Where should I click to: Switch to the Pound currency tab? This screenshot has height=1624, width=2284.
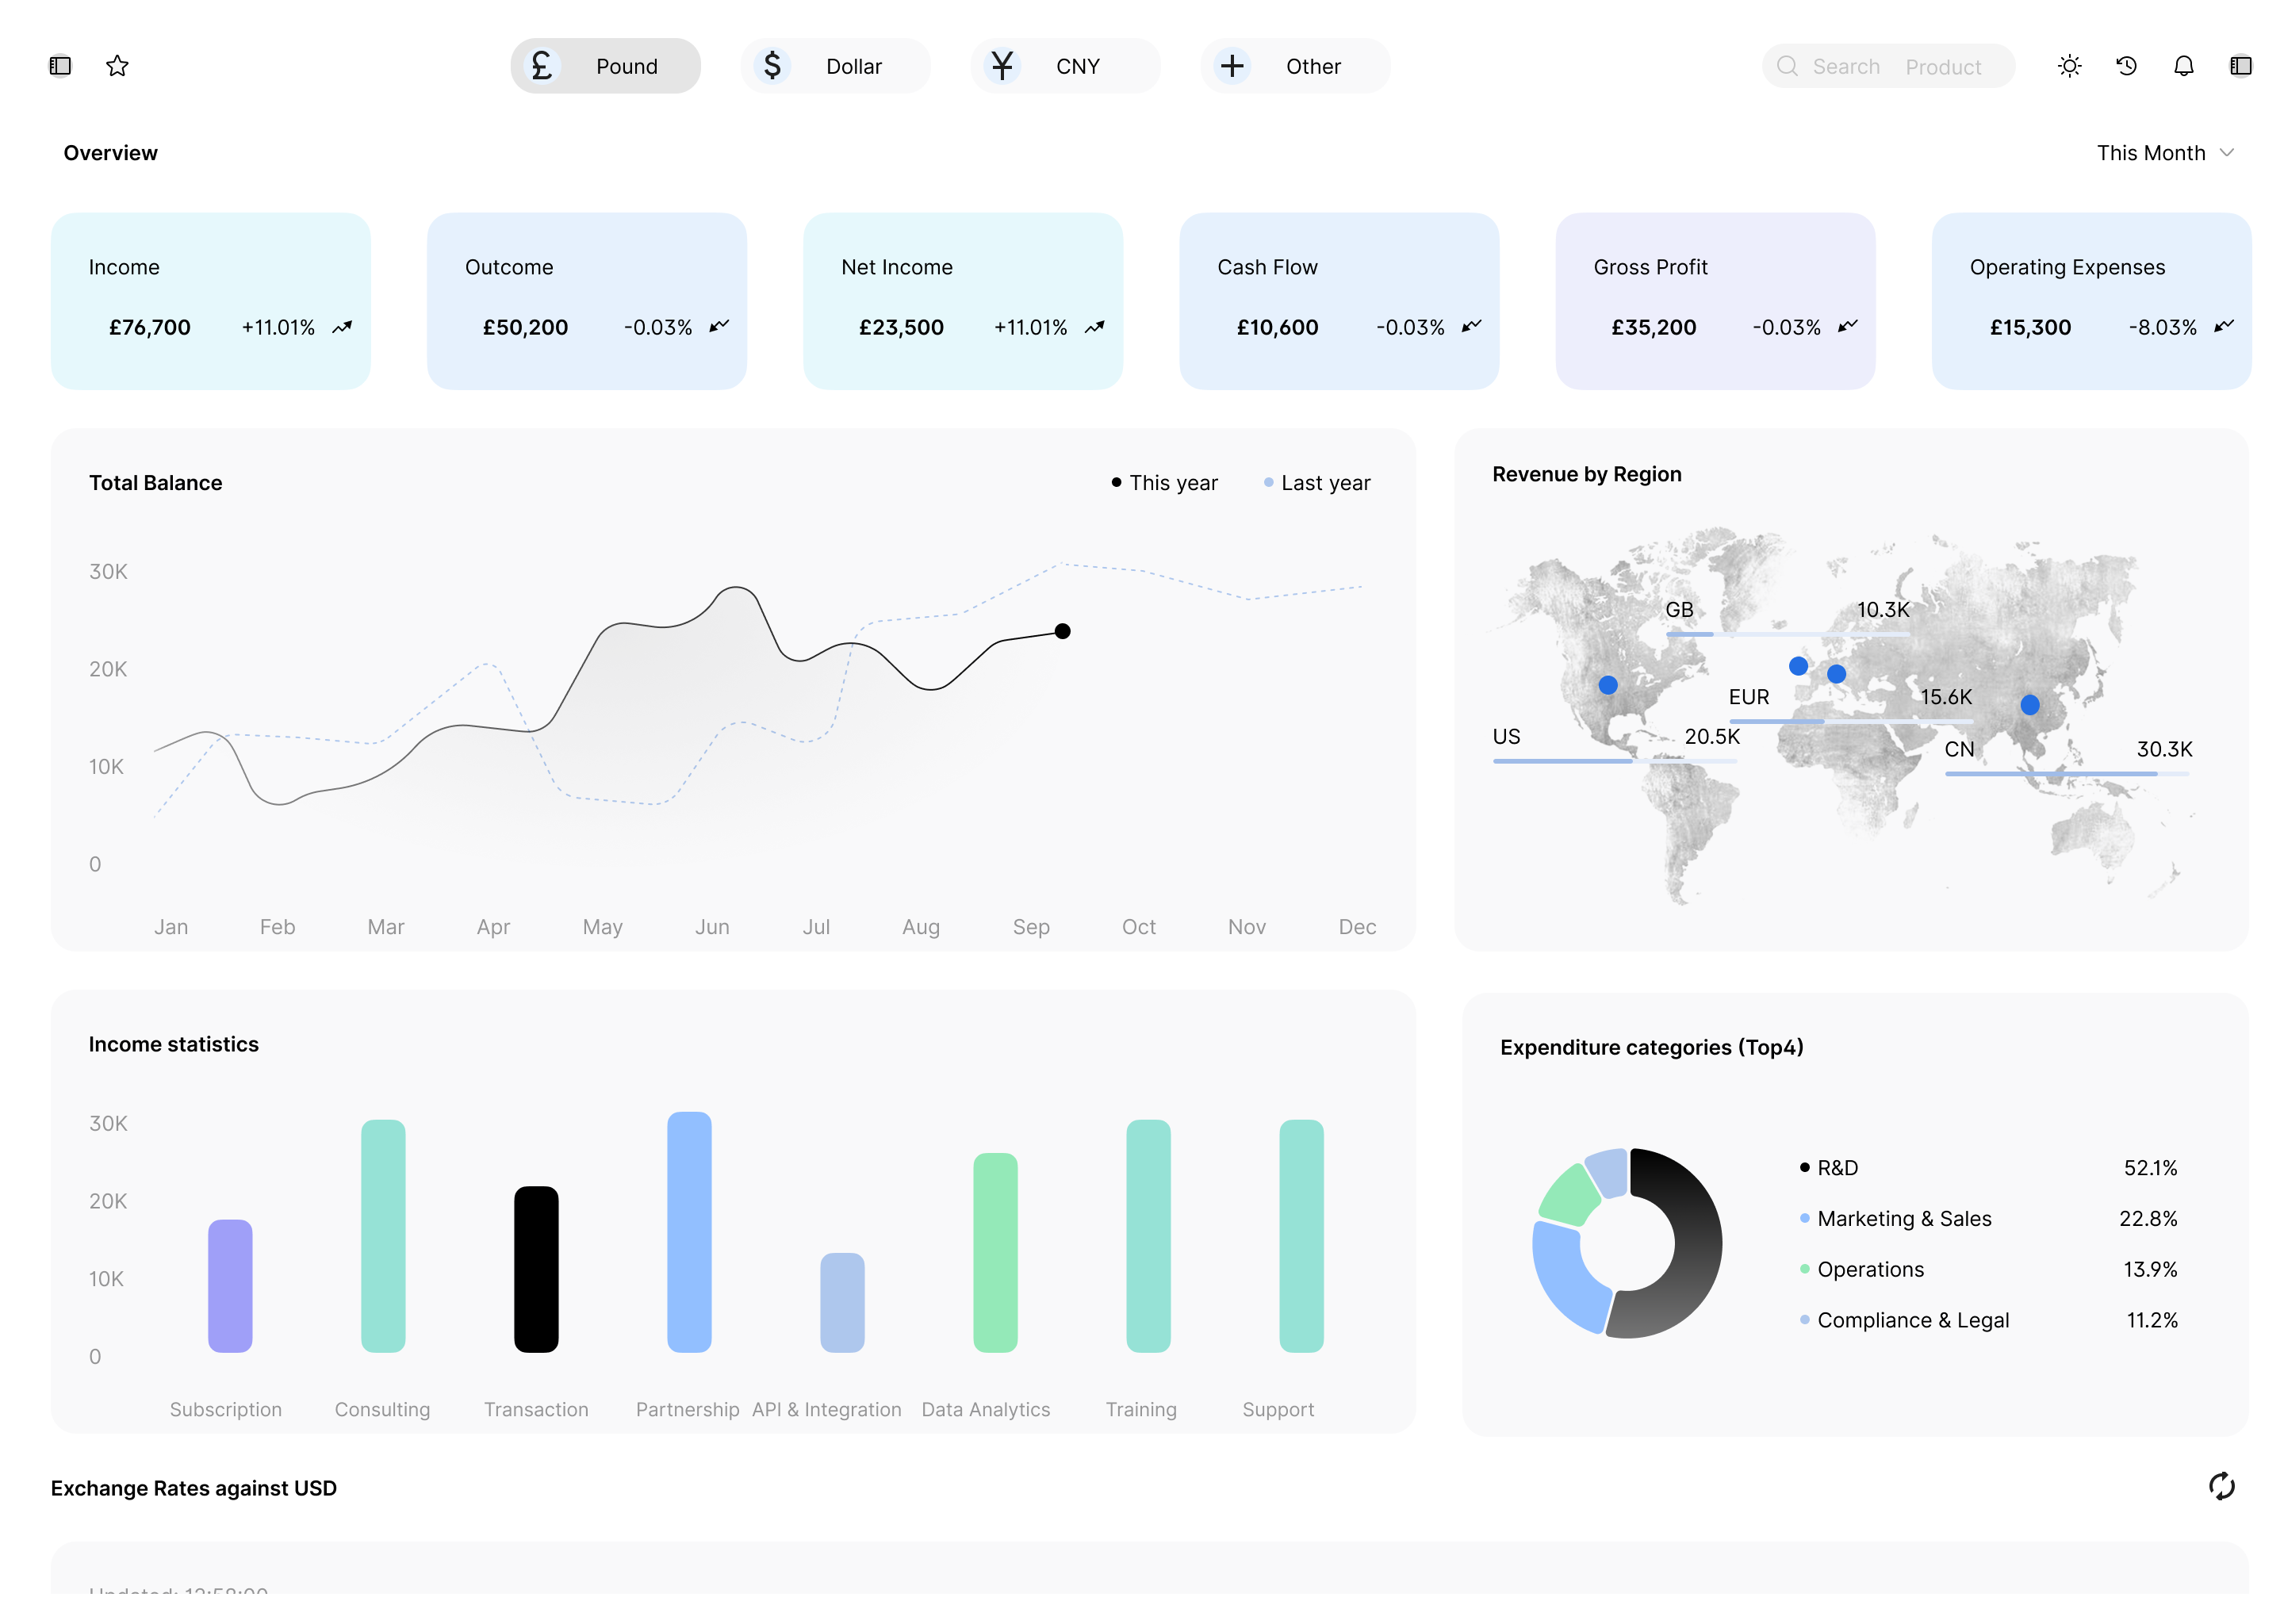pyautogui.click(x=605, y=66)
